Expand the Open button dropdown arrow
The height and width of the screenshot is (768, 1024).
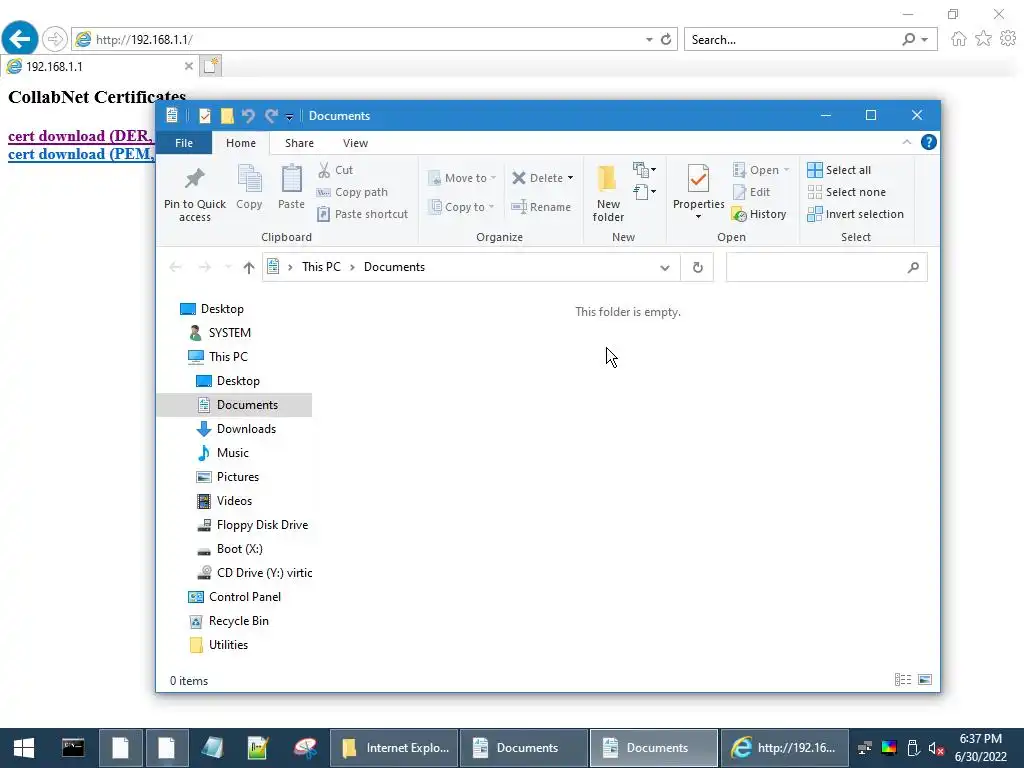click(786, 170)
